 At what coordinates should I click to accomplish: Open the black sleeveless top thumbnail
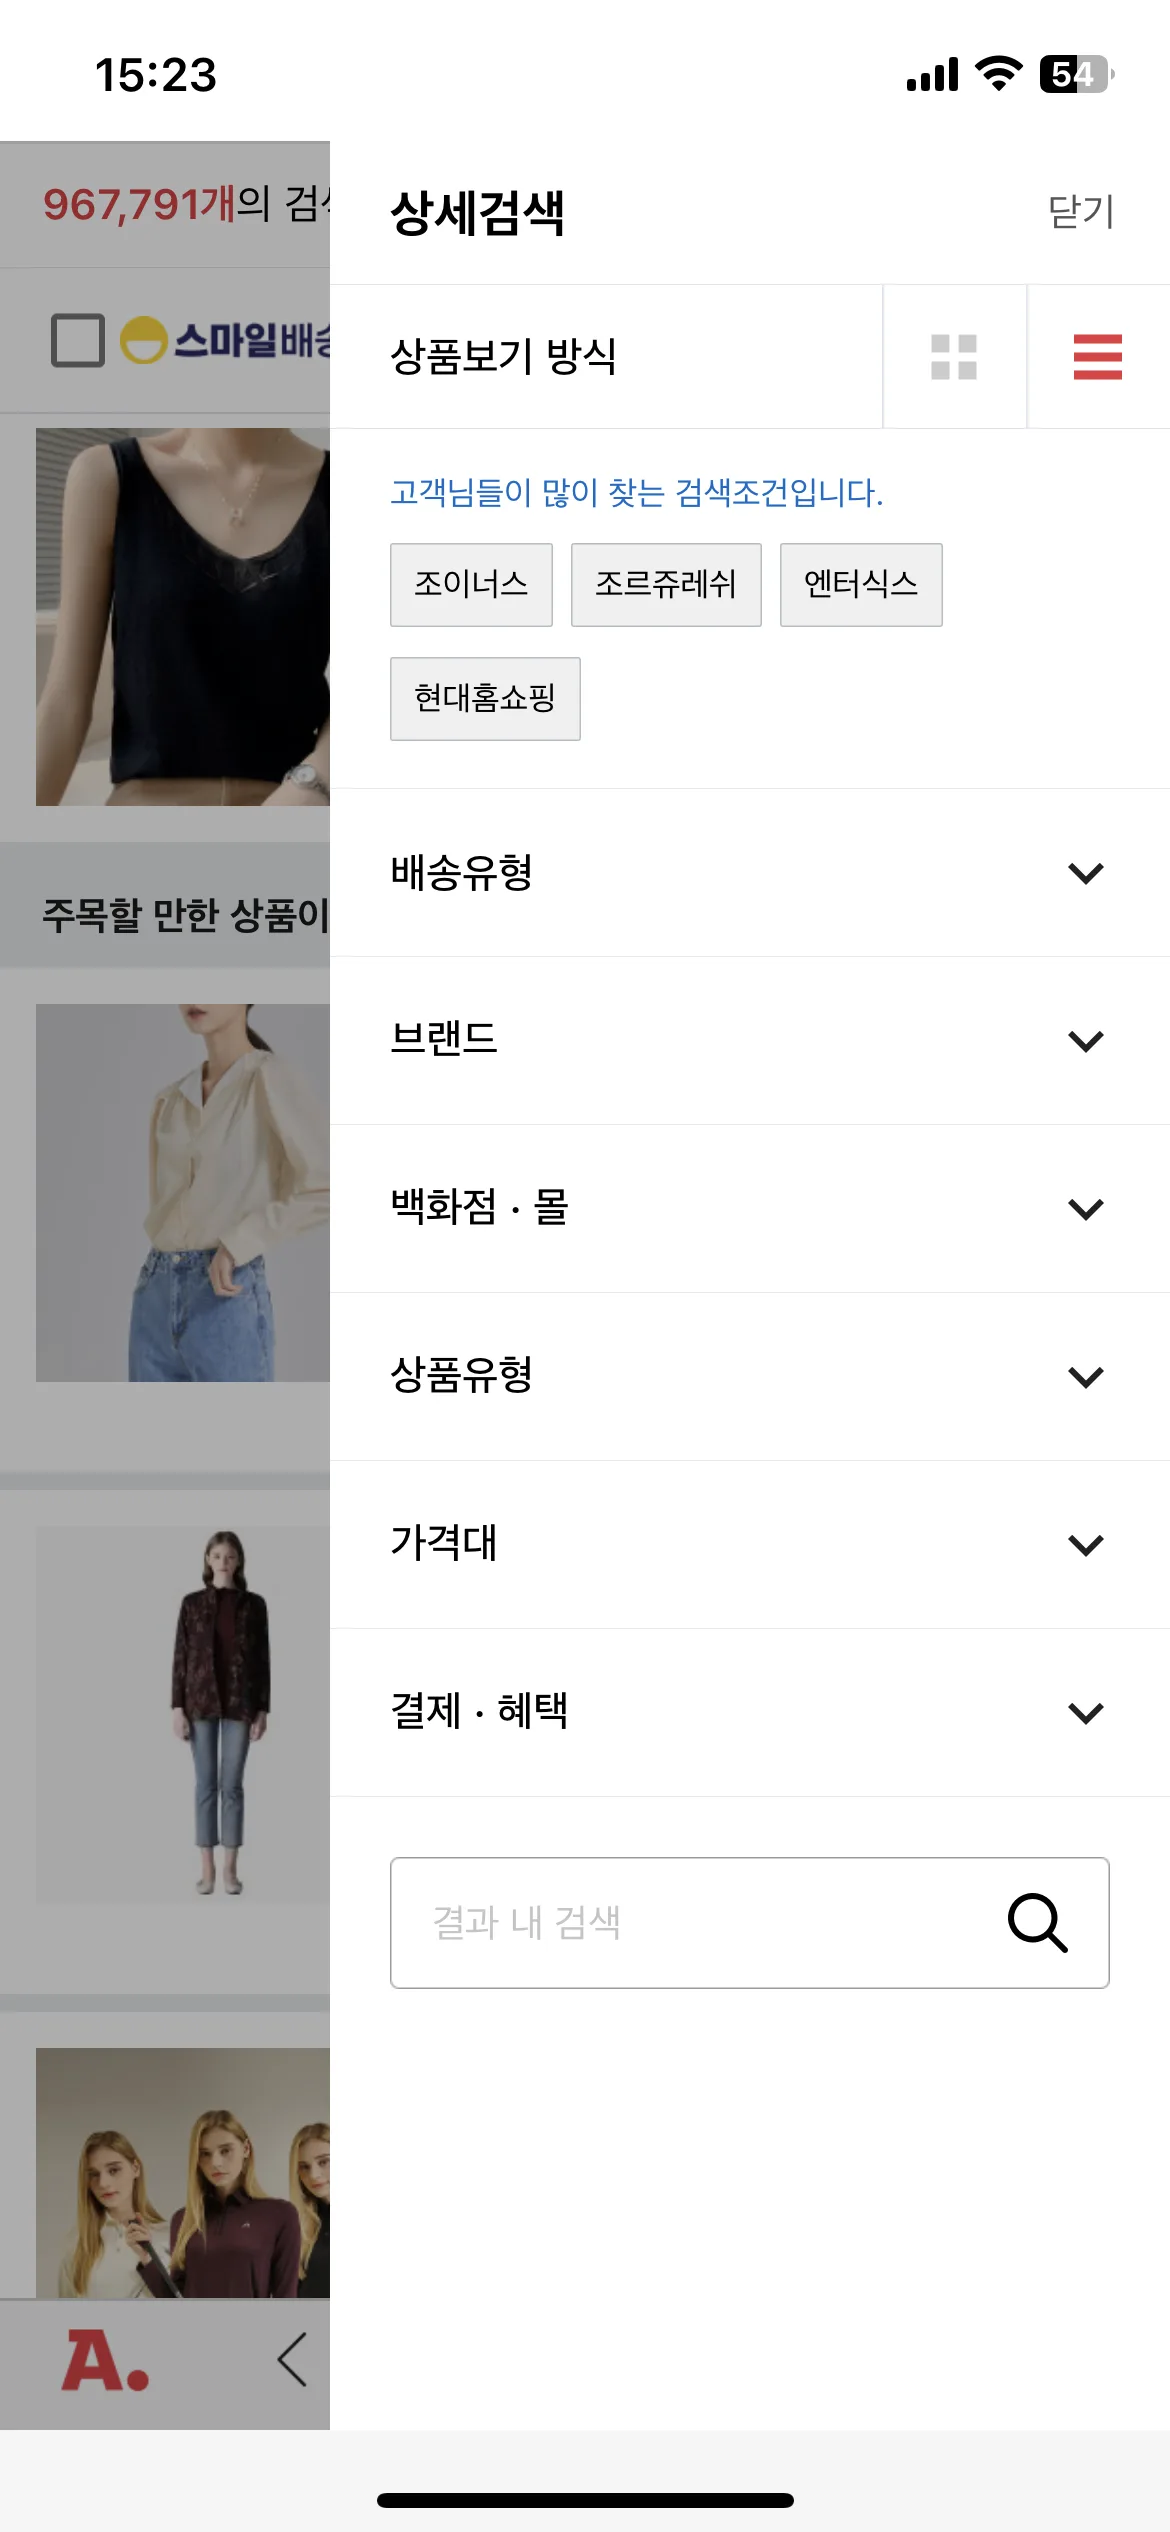(183, 617)
